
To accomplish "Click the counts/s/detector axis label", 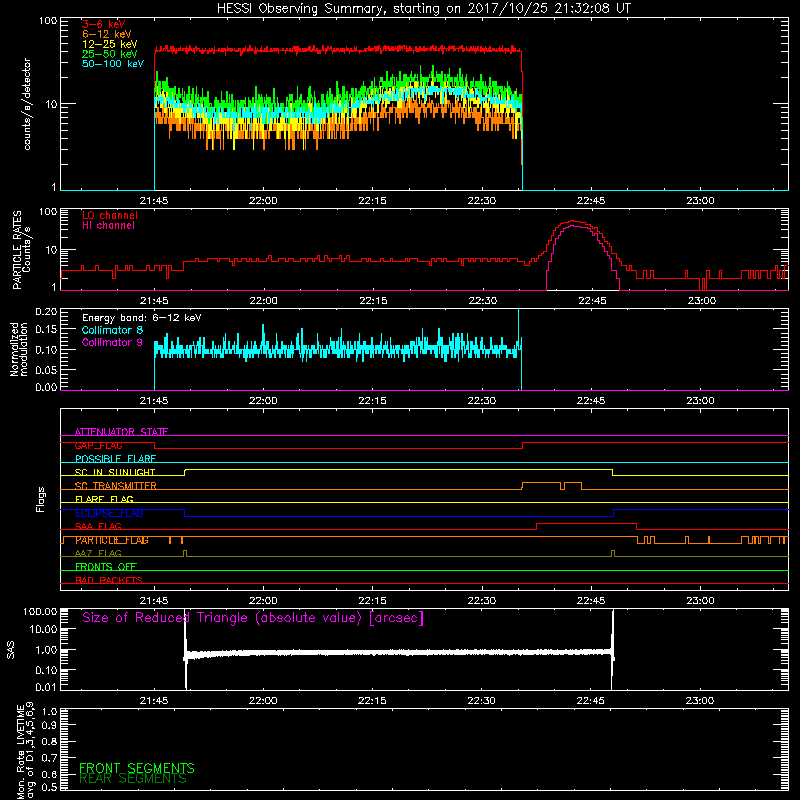I will [x=27, y=104].
